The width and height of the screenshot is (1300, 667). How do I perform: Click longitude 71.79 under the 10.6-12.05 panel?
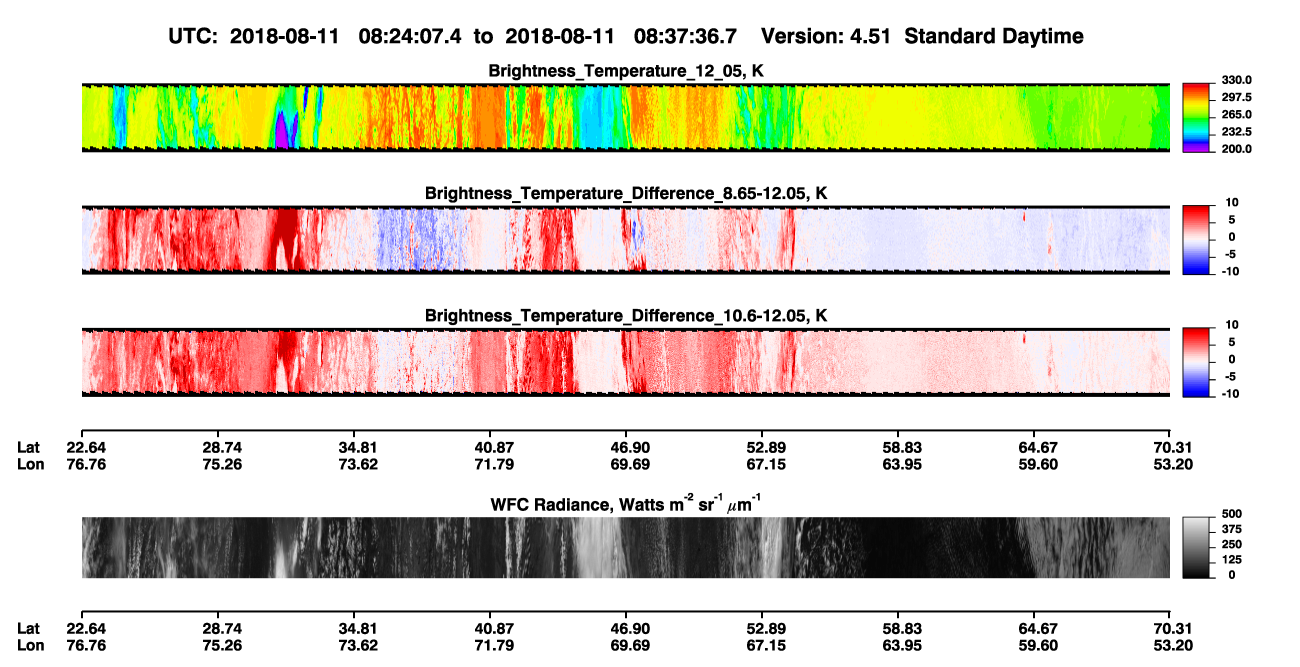(x=494, y=463)
